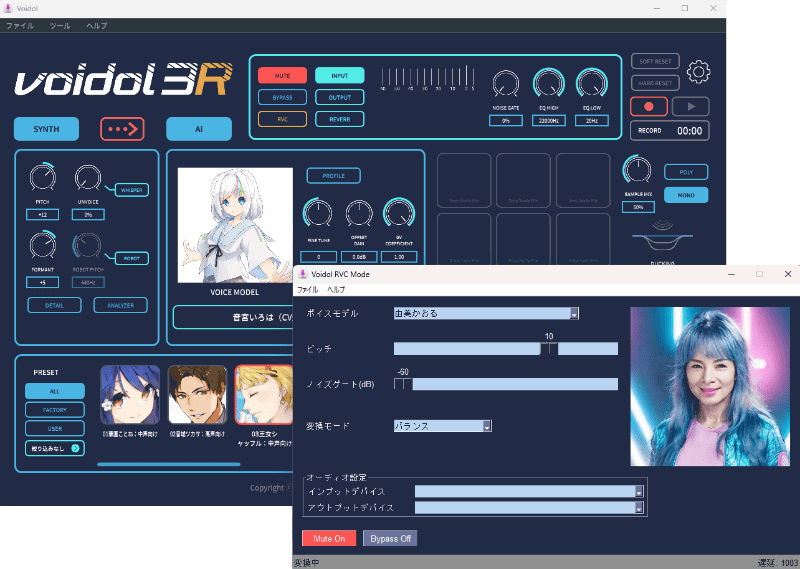Viewport: 800px width, 569px height.
Task: Open the DETAIL settings
Action: [x=54, y=305]
